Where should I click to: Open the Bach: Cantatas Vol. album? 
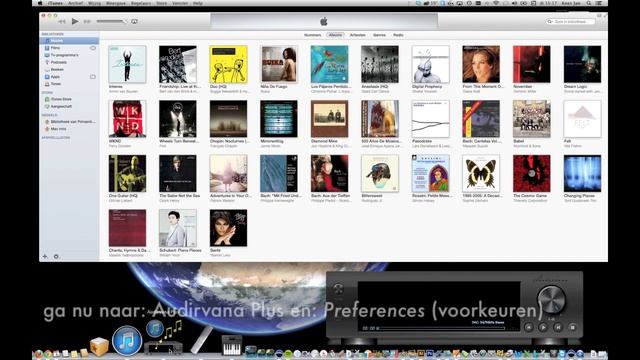point(481,119)
